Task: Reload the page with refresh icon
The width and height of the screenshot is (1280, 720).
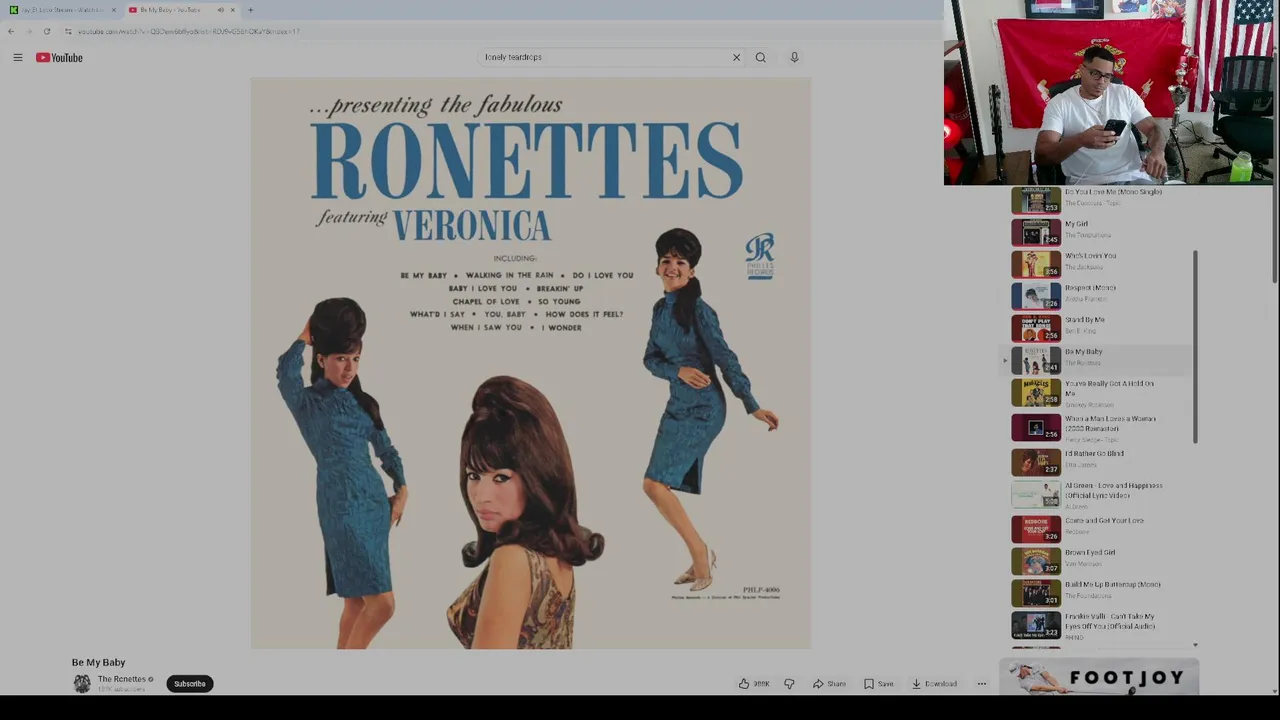Action: point(46,31)
